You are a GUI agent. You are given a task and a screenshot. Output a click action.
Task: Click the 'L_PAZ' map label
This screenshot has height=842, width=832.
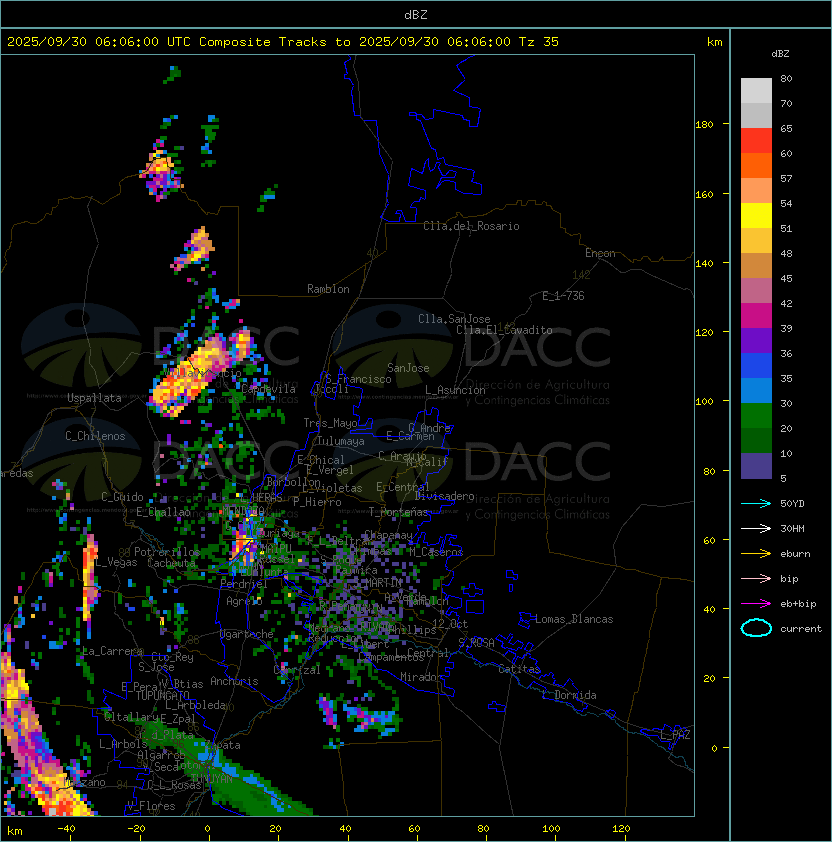pyautogui.click(x=675, y=735)
